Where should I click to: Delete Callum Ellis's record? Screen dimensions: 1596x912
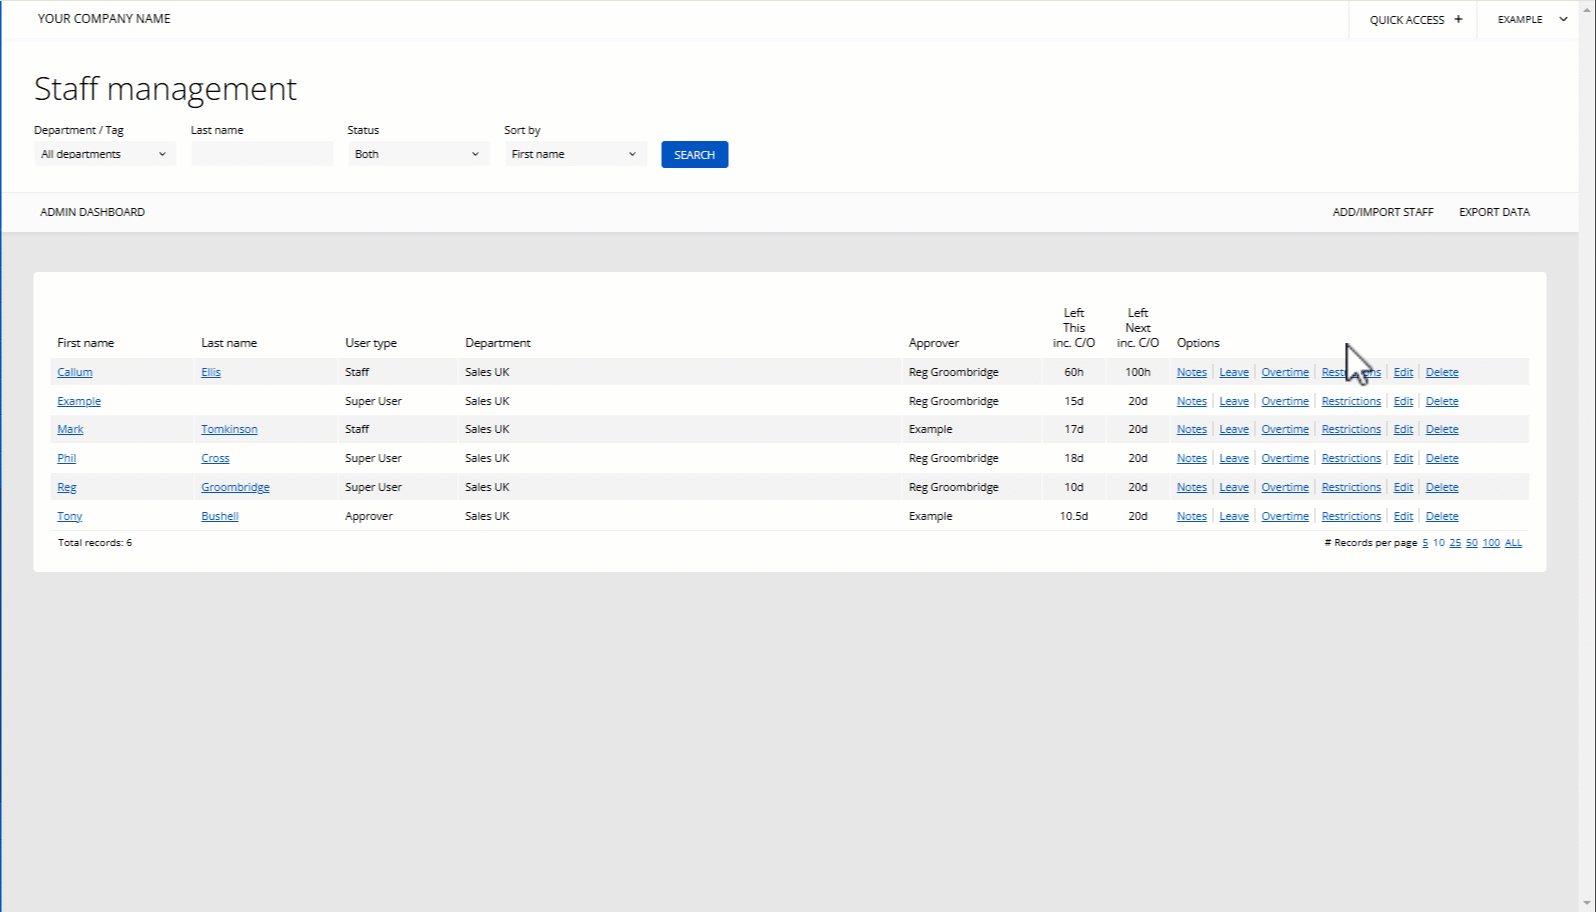click(x=1442, y=372)
